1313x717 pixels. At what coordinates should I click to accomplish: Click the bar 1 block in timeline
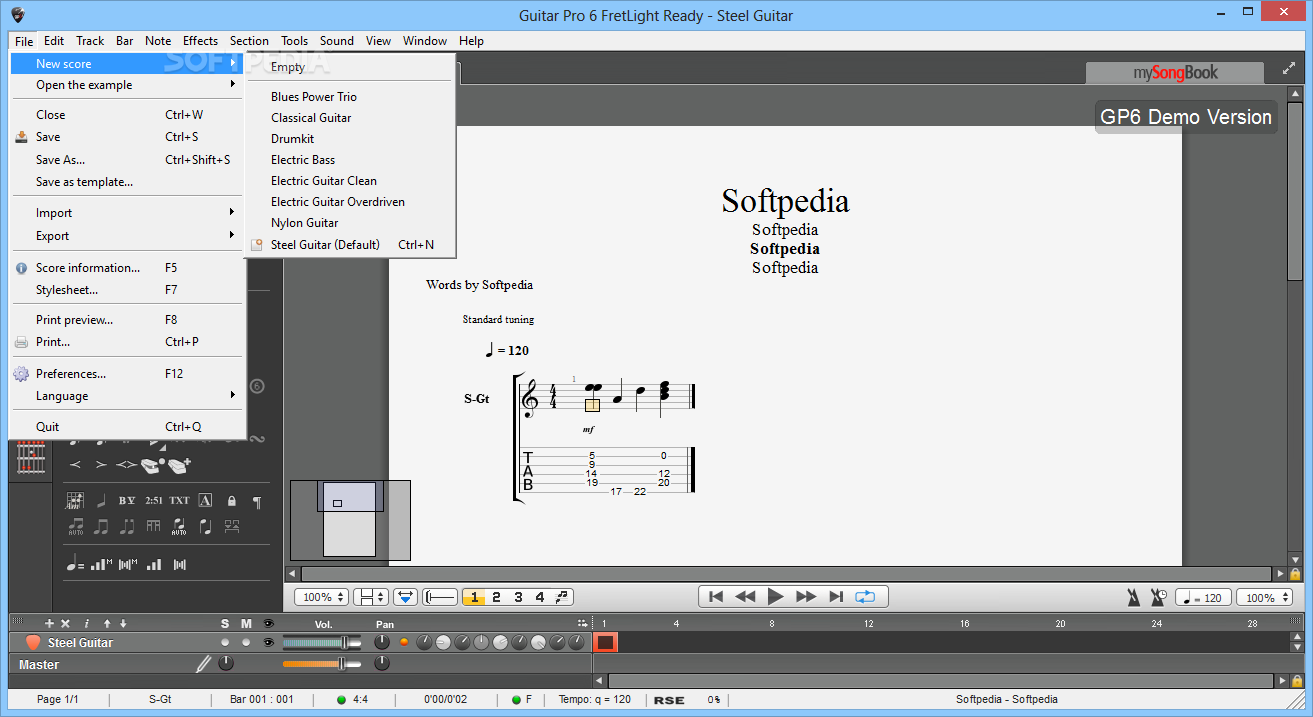[x=605, y=643]
